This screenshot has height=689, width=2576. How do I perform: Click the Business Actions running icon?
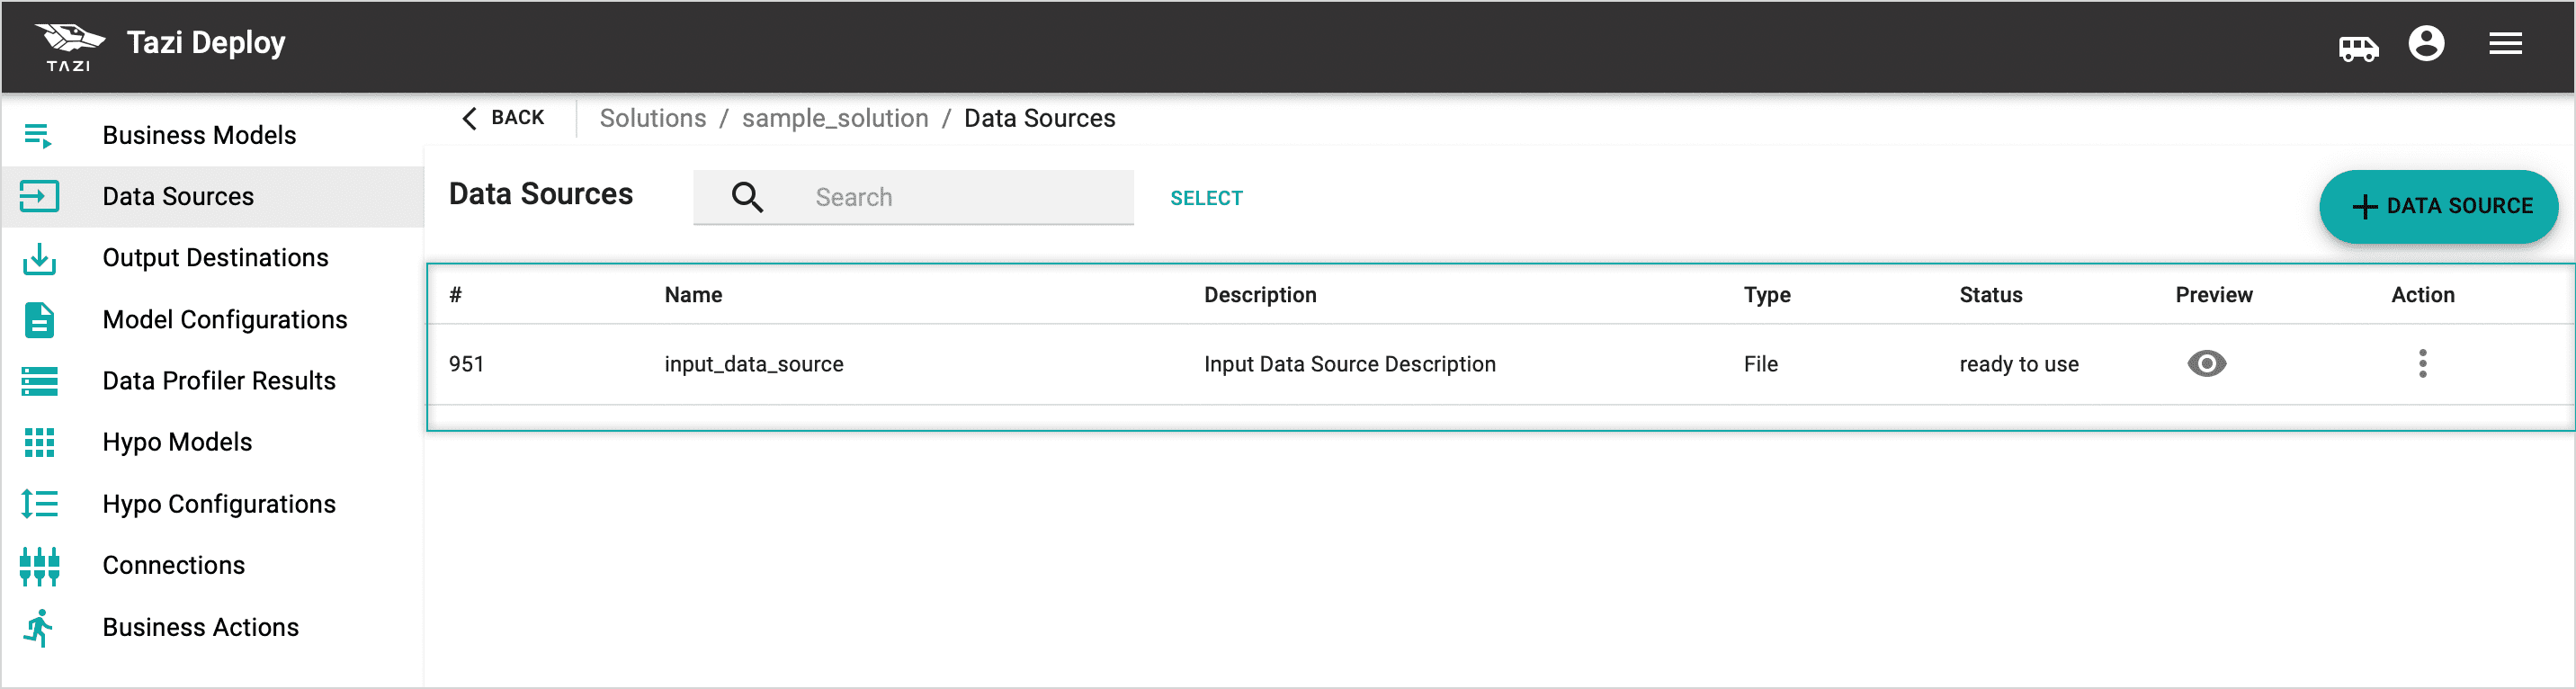click(x=39, y=628)
